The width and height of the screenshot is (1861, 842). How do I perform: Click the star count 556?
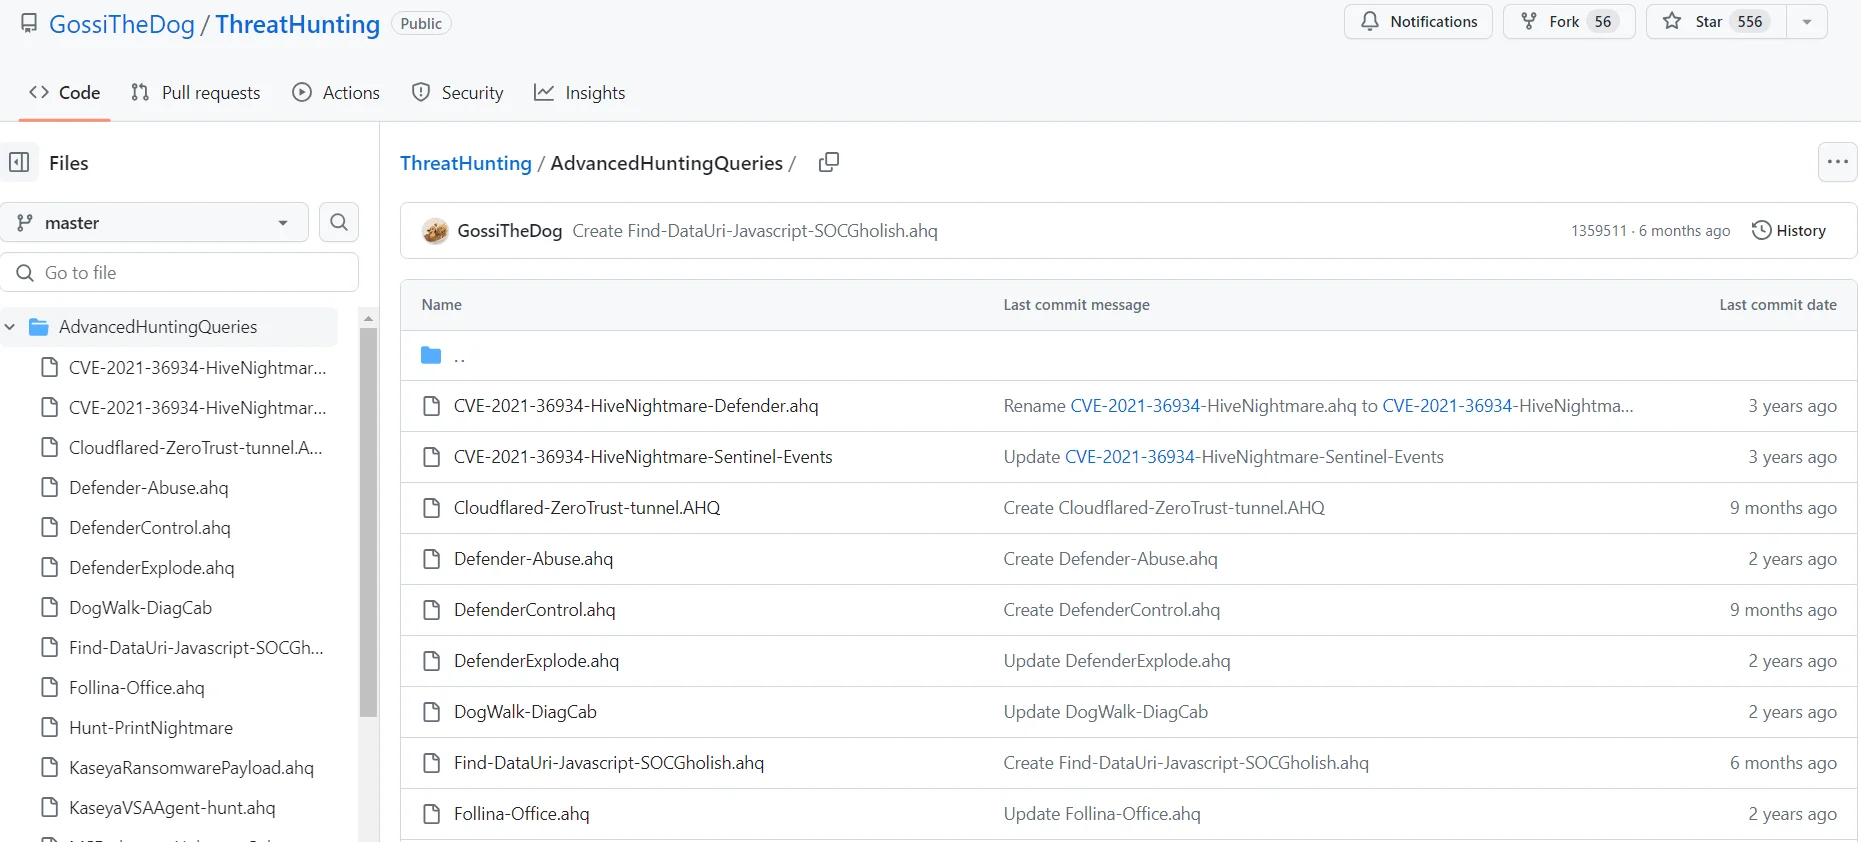pos(1750,22)
